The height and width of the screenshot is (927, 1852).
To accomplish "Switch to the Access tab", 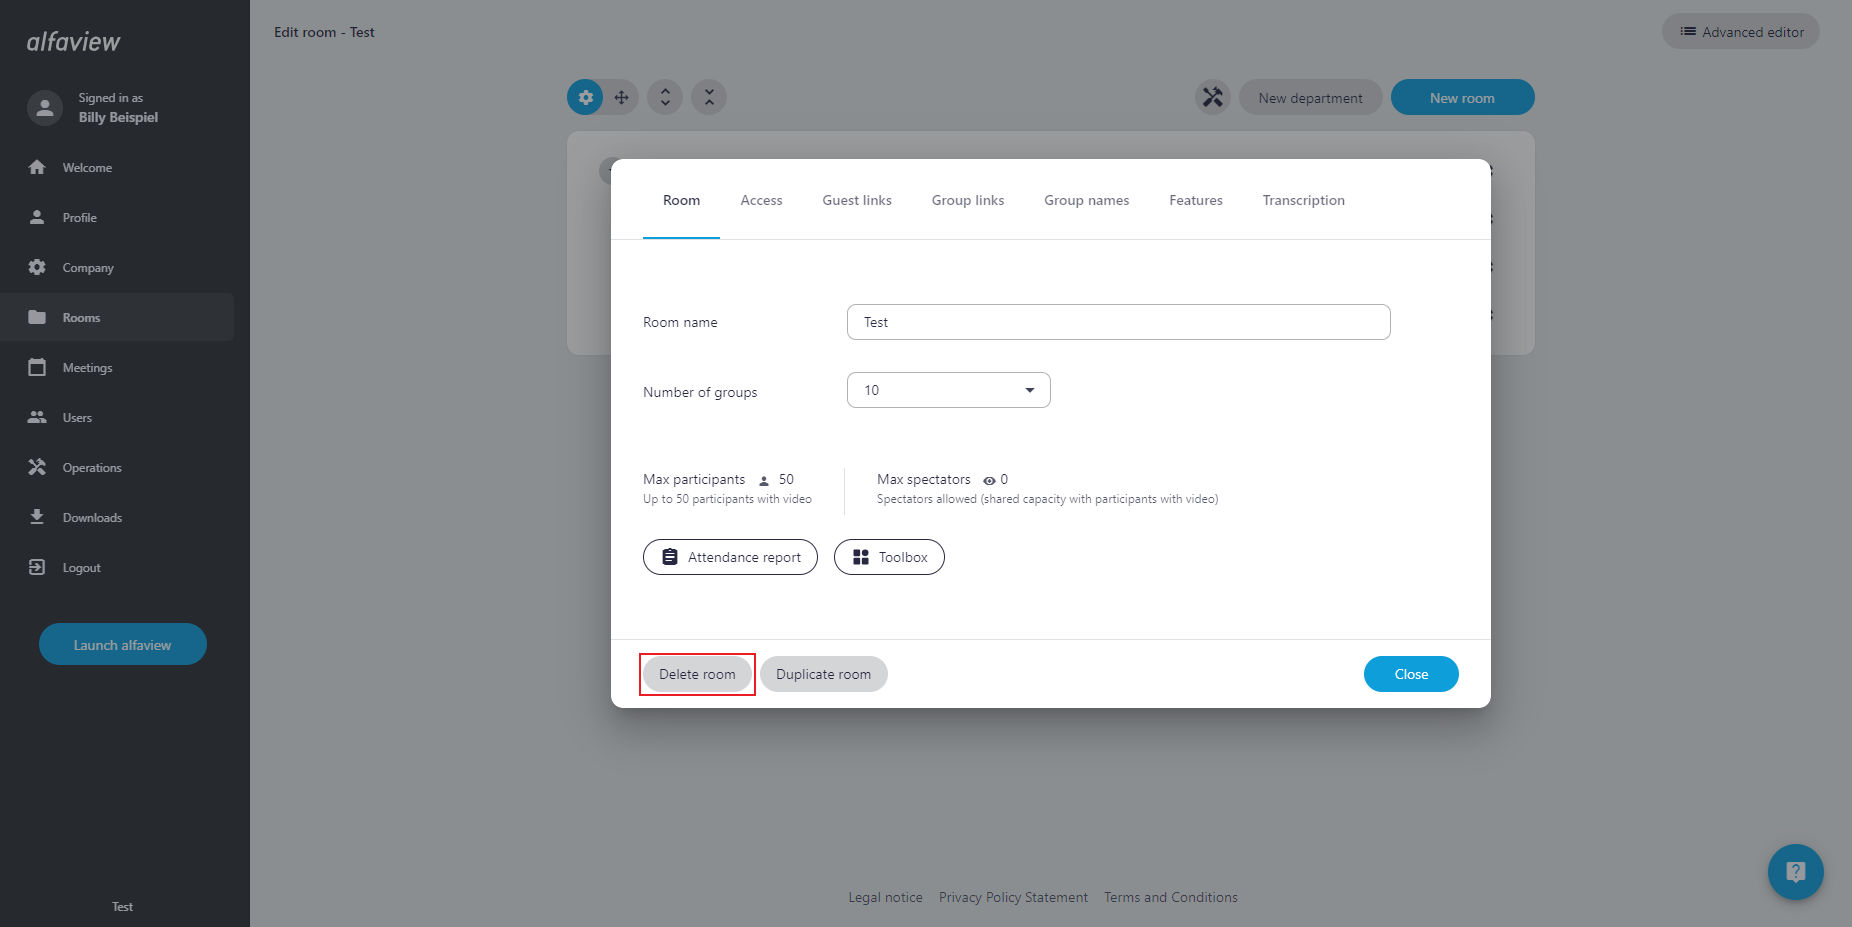I will pos(761,200).
